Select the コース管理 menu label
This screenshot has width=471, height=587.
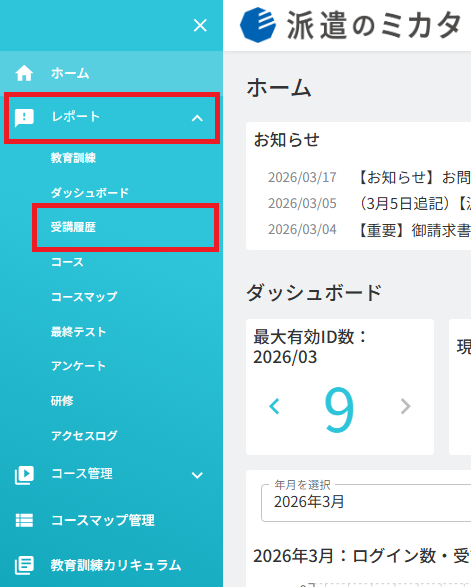coord(82,474)
